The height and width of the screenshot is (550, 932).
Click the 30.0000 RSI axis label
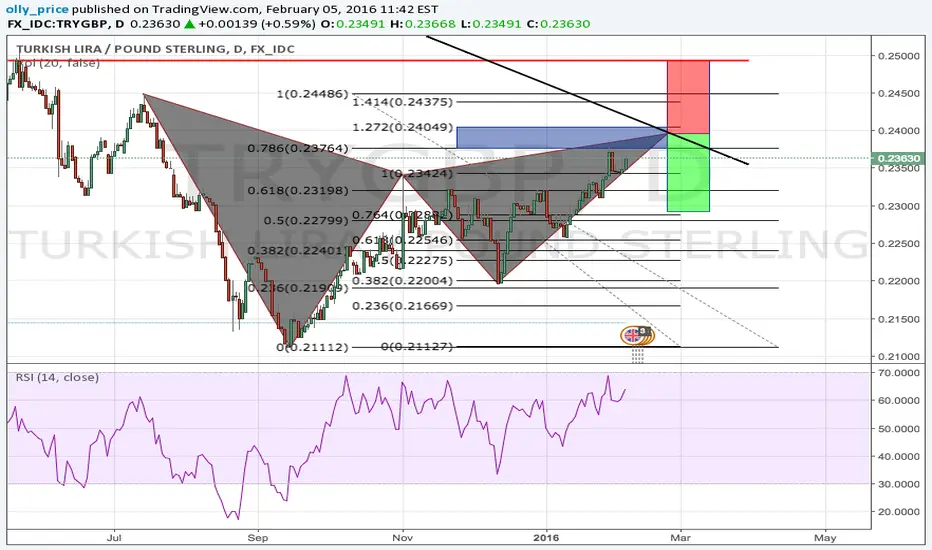[x=899, y=484]
